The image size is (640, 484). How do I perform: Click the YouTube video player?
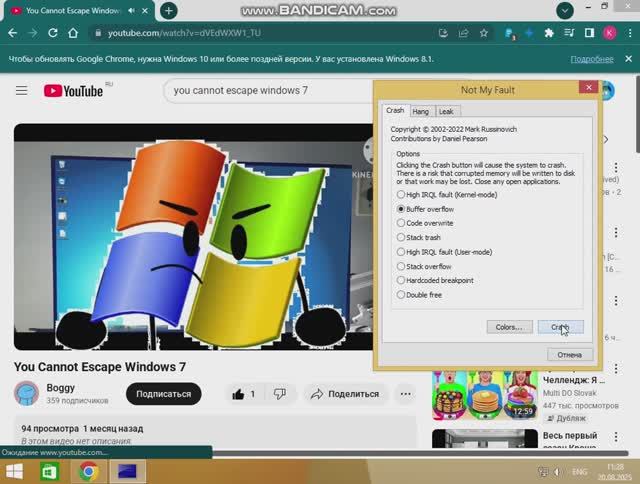click(x=193, y=237)
